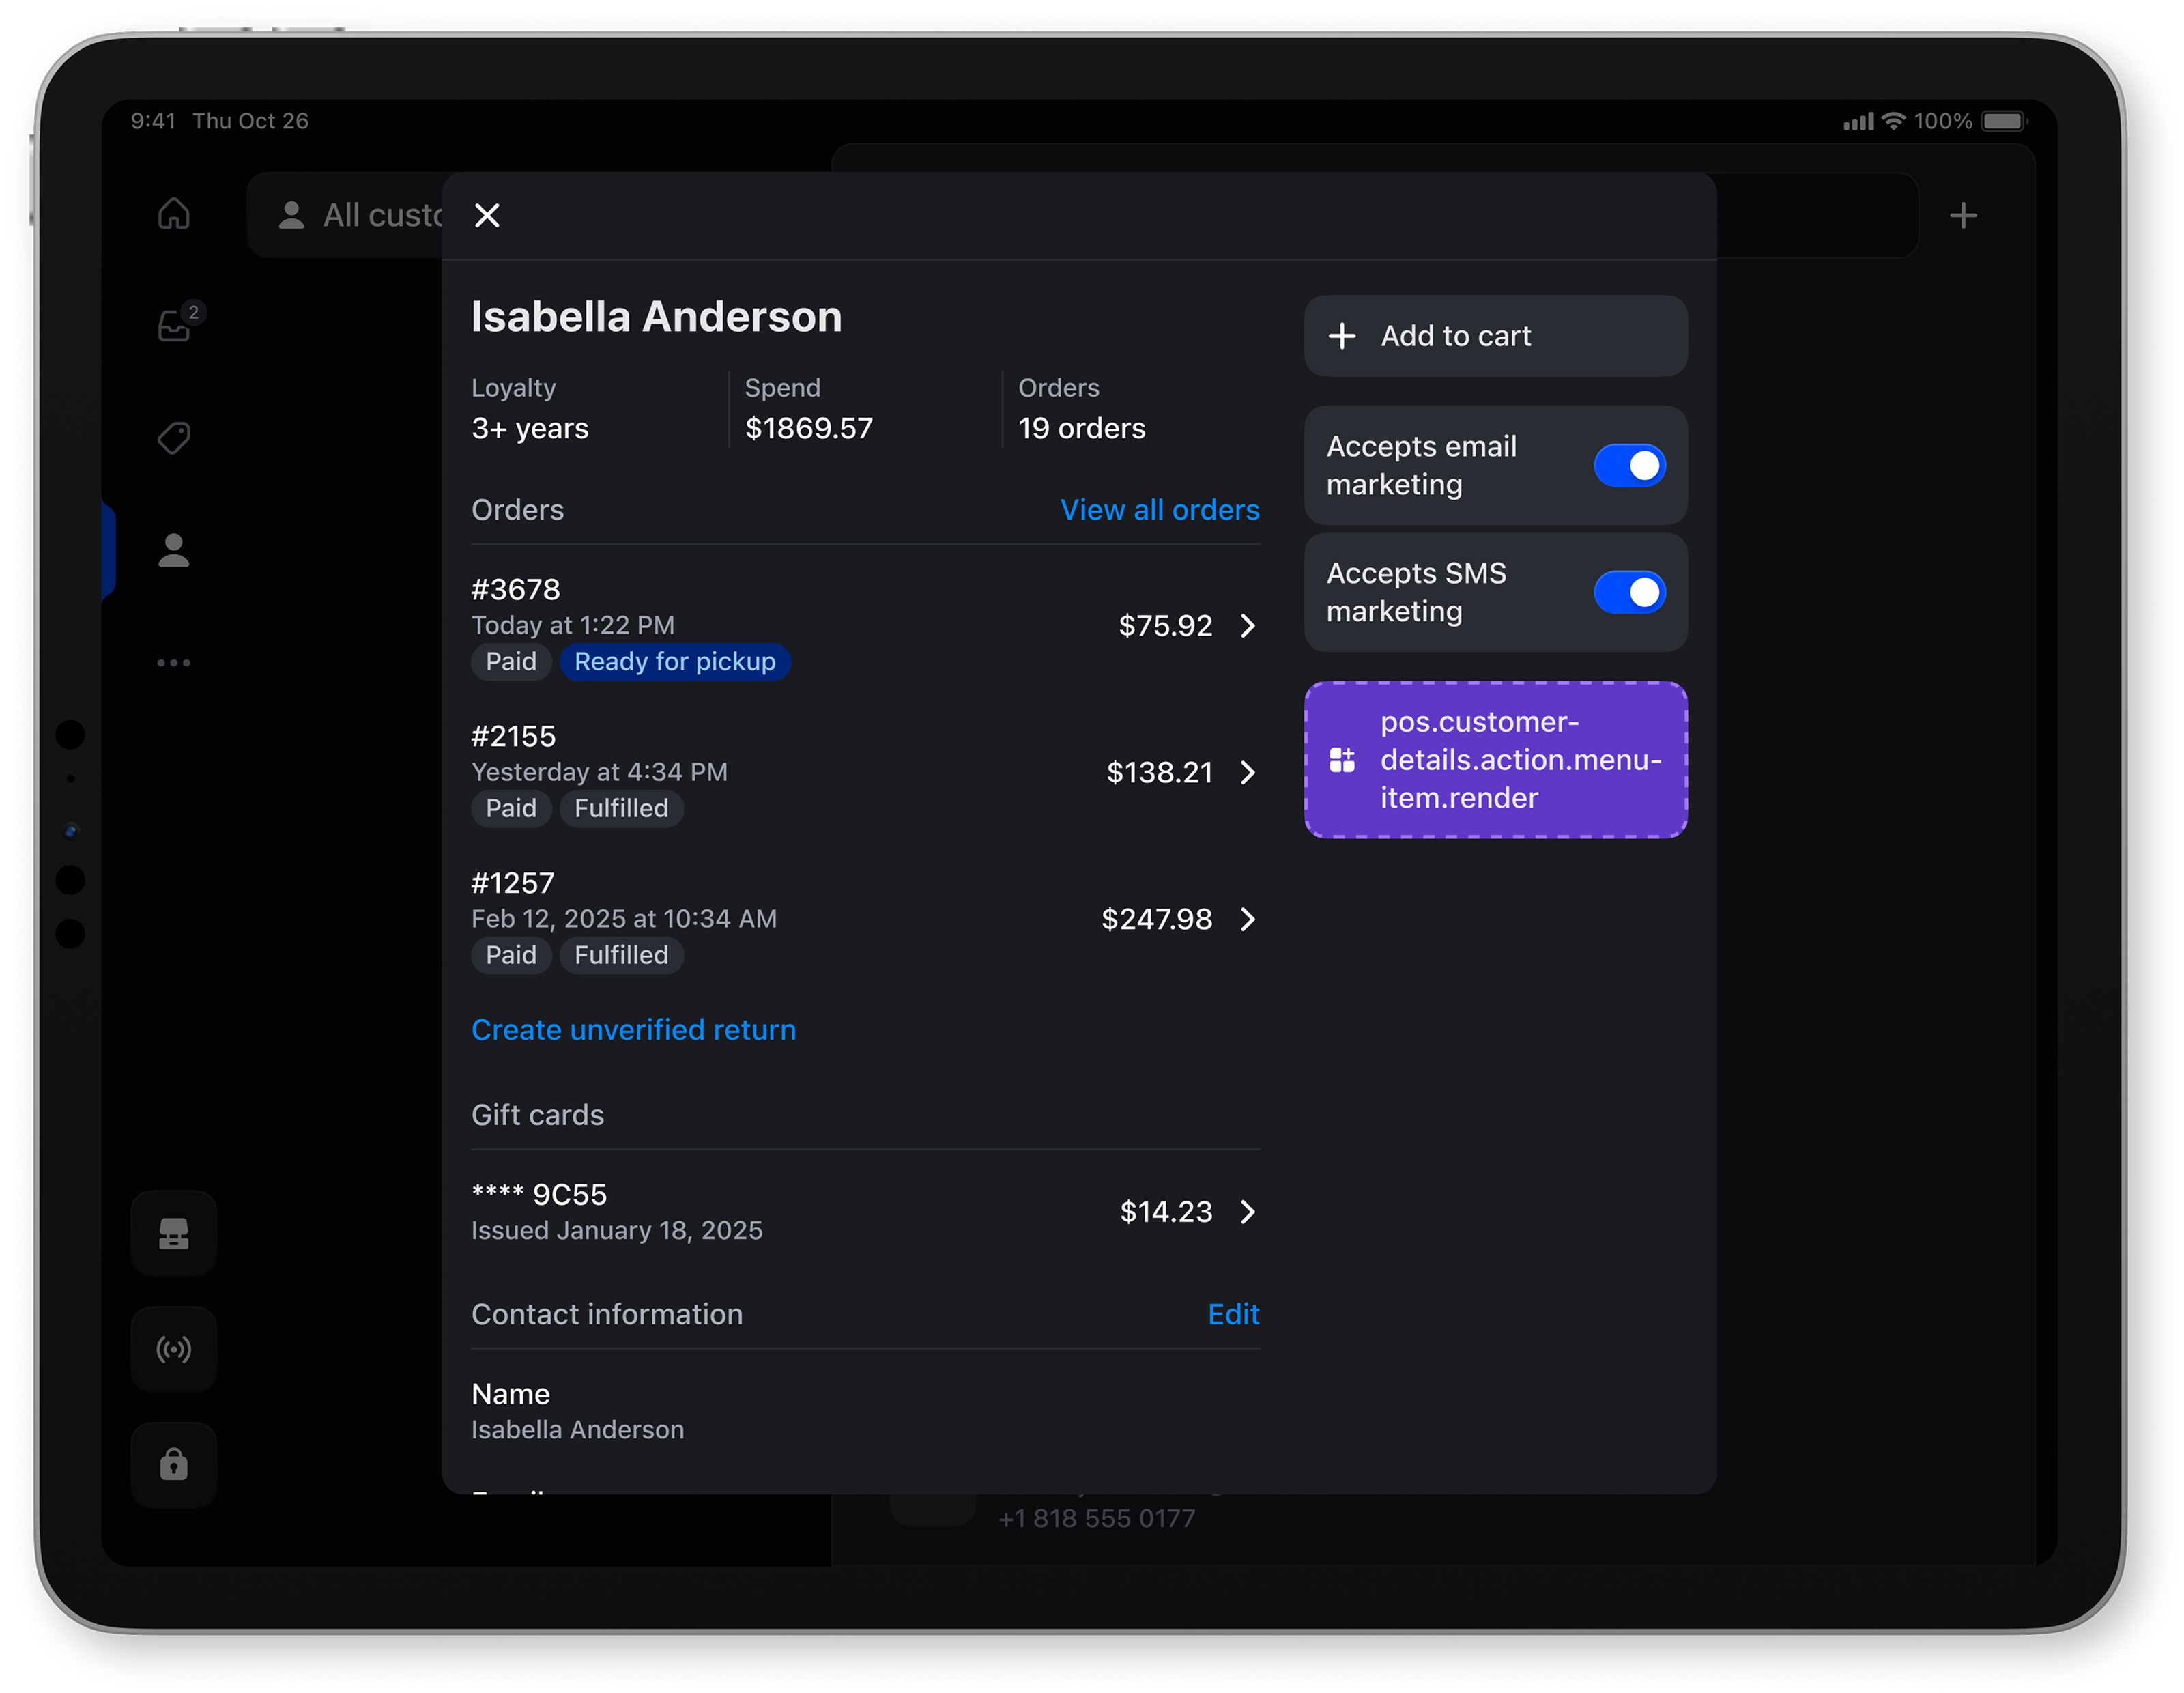Close the customer details modal

[x=487, y=215]
